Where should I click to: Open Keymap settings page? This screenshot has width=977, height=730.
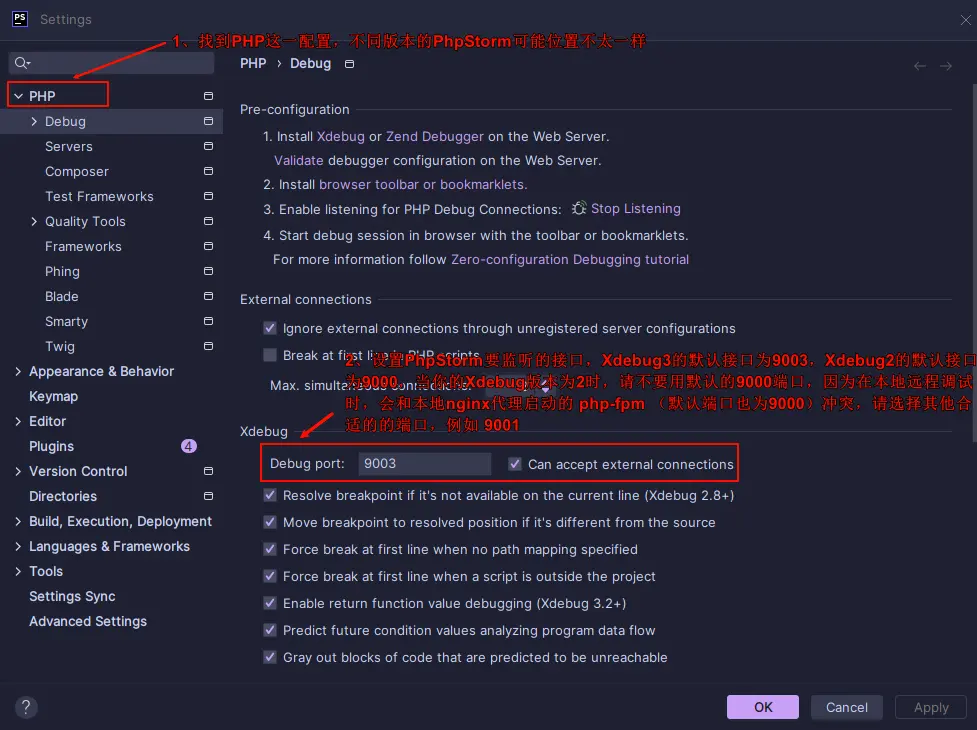tap(54, 396)
